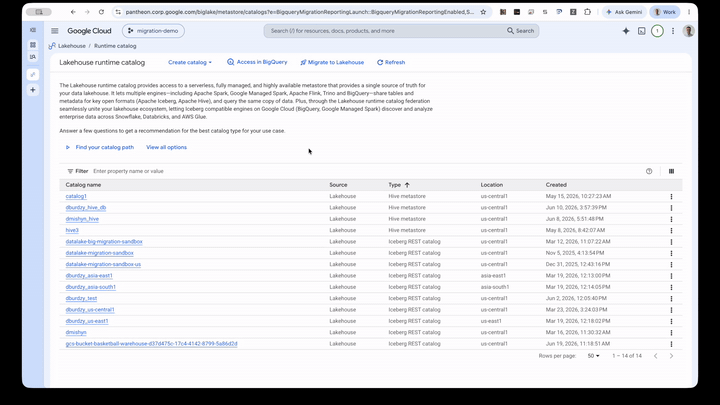Bookmark this page with the star icon
This screenshot has width=720, height=405.
click(x=483, y=12)
